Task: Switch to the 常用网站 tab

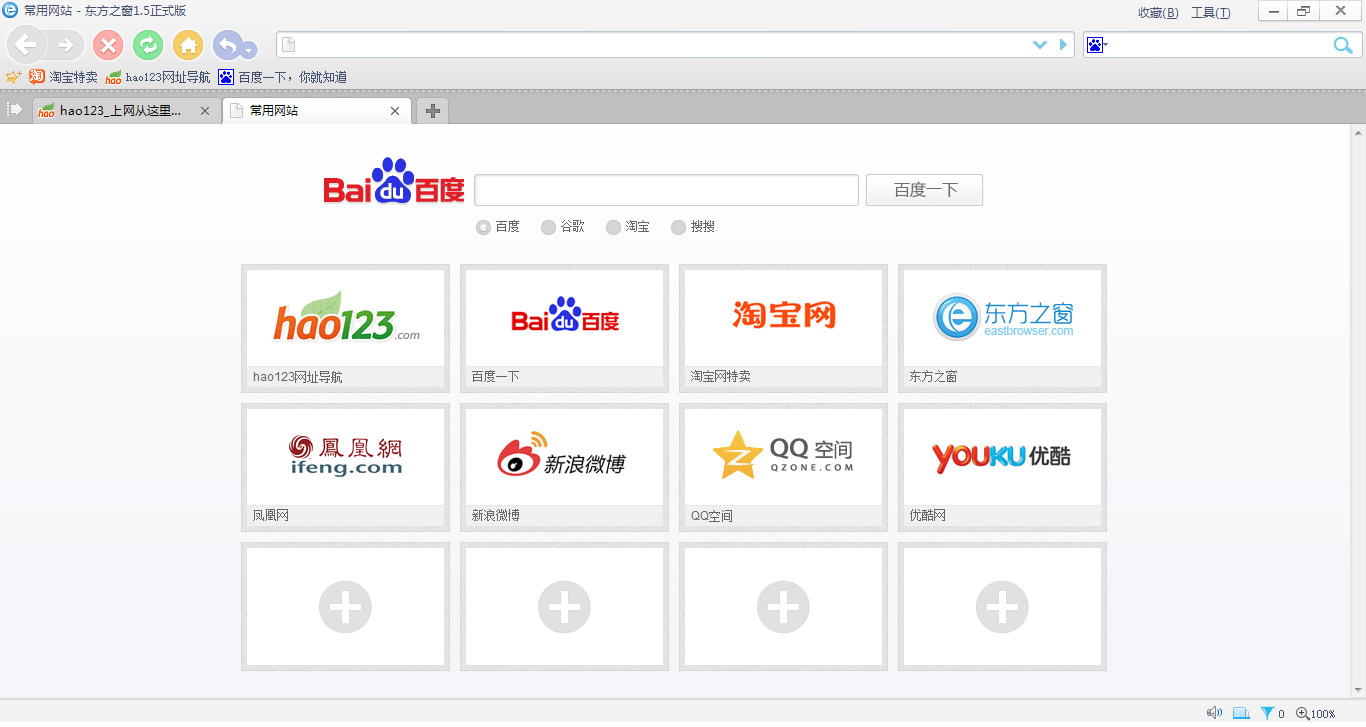Action: point(316,111)
